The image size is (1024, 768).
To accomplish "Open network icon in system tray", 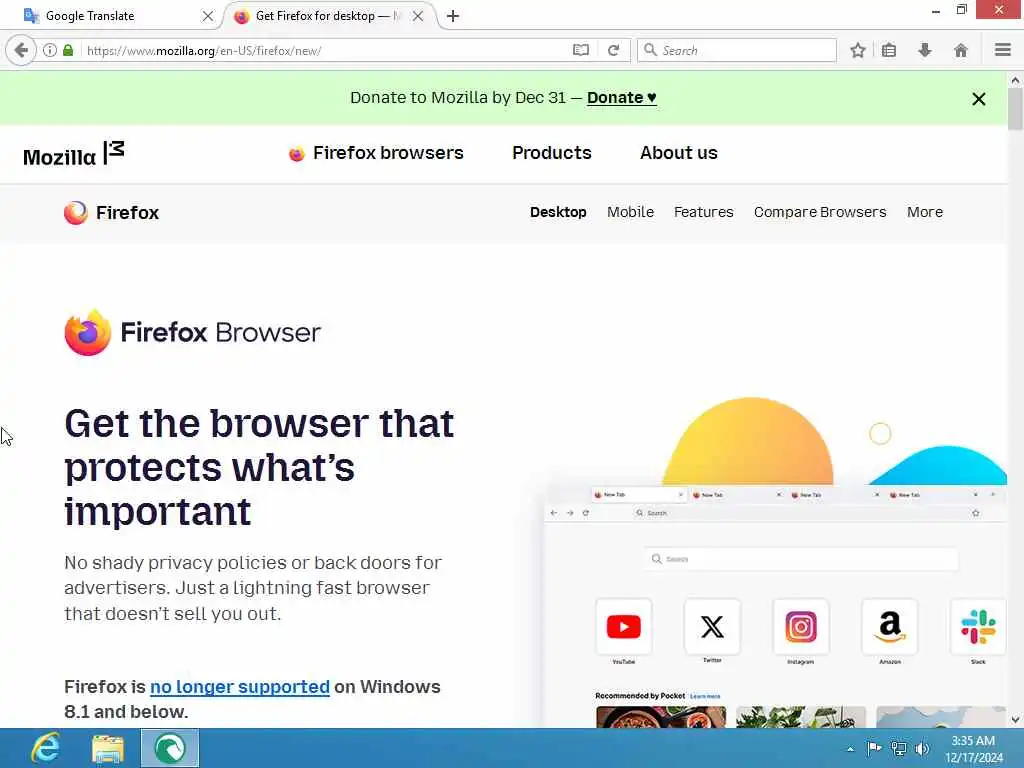I will [899, 748].
